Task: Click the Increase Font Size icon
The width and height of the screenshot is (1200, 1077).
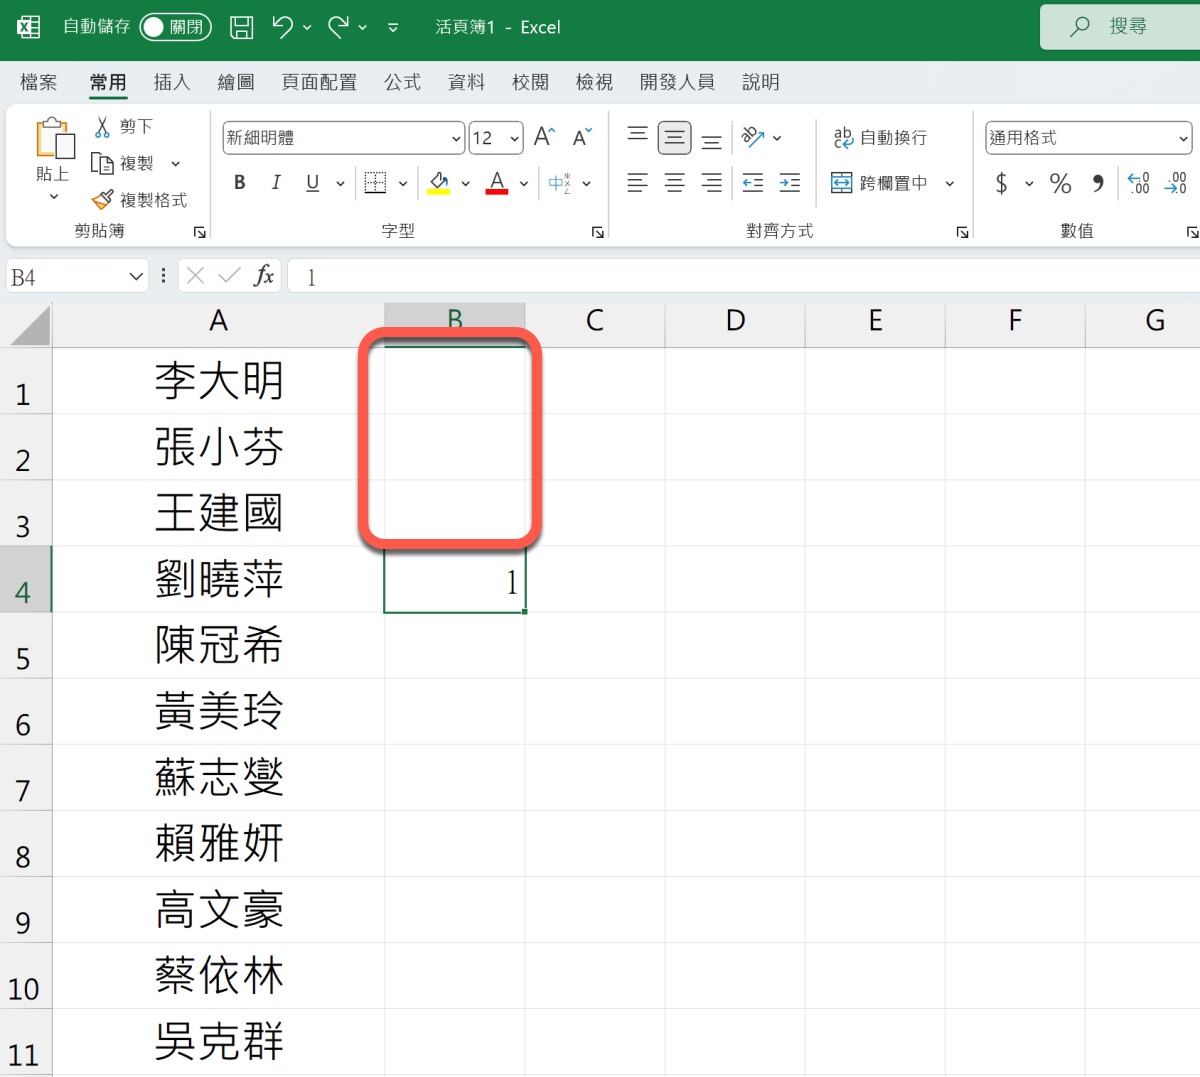Action: point(544,138)
